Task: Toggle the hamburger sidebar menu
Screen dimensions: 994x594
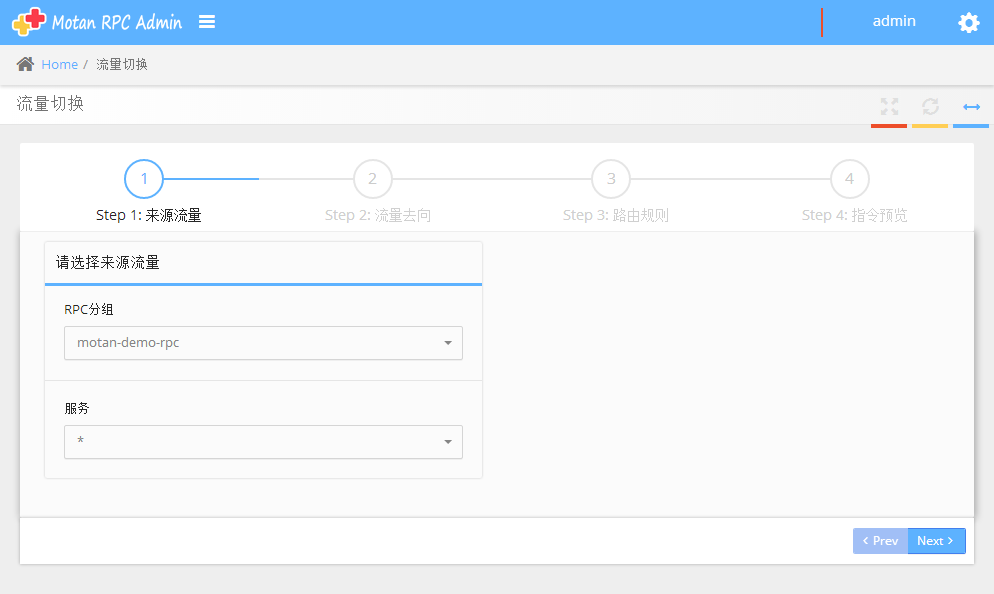Action: click(207, 22)
